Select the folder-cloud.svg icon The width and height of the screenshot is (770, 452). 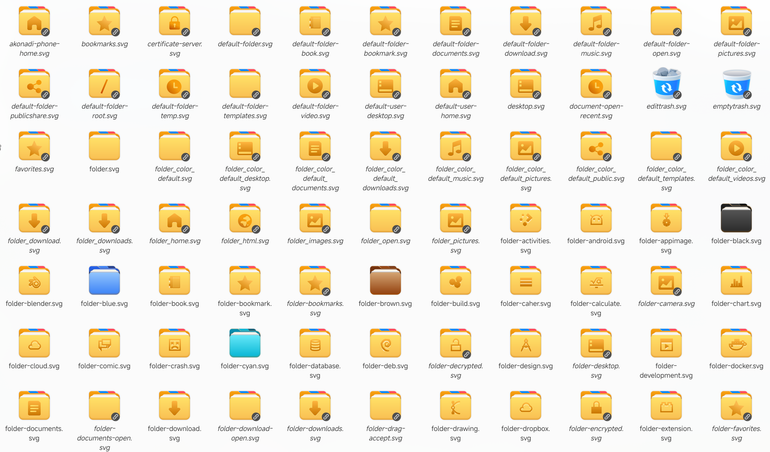34,343
